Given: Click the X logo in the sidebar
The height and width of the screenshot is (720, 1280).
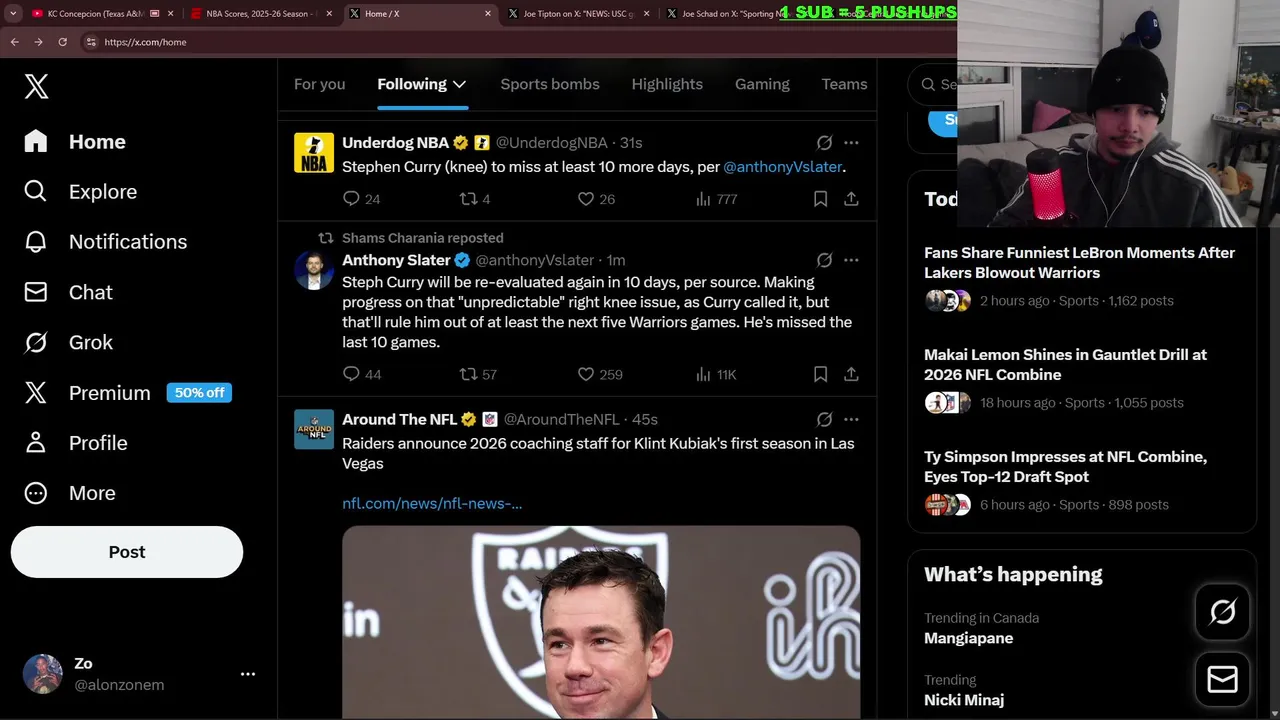Looking at the screenshot, I should click(x=36, y=86).
